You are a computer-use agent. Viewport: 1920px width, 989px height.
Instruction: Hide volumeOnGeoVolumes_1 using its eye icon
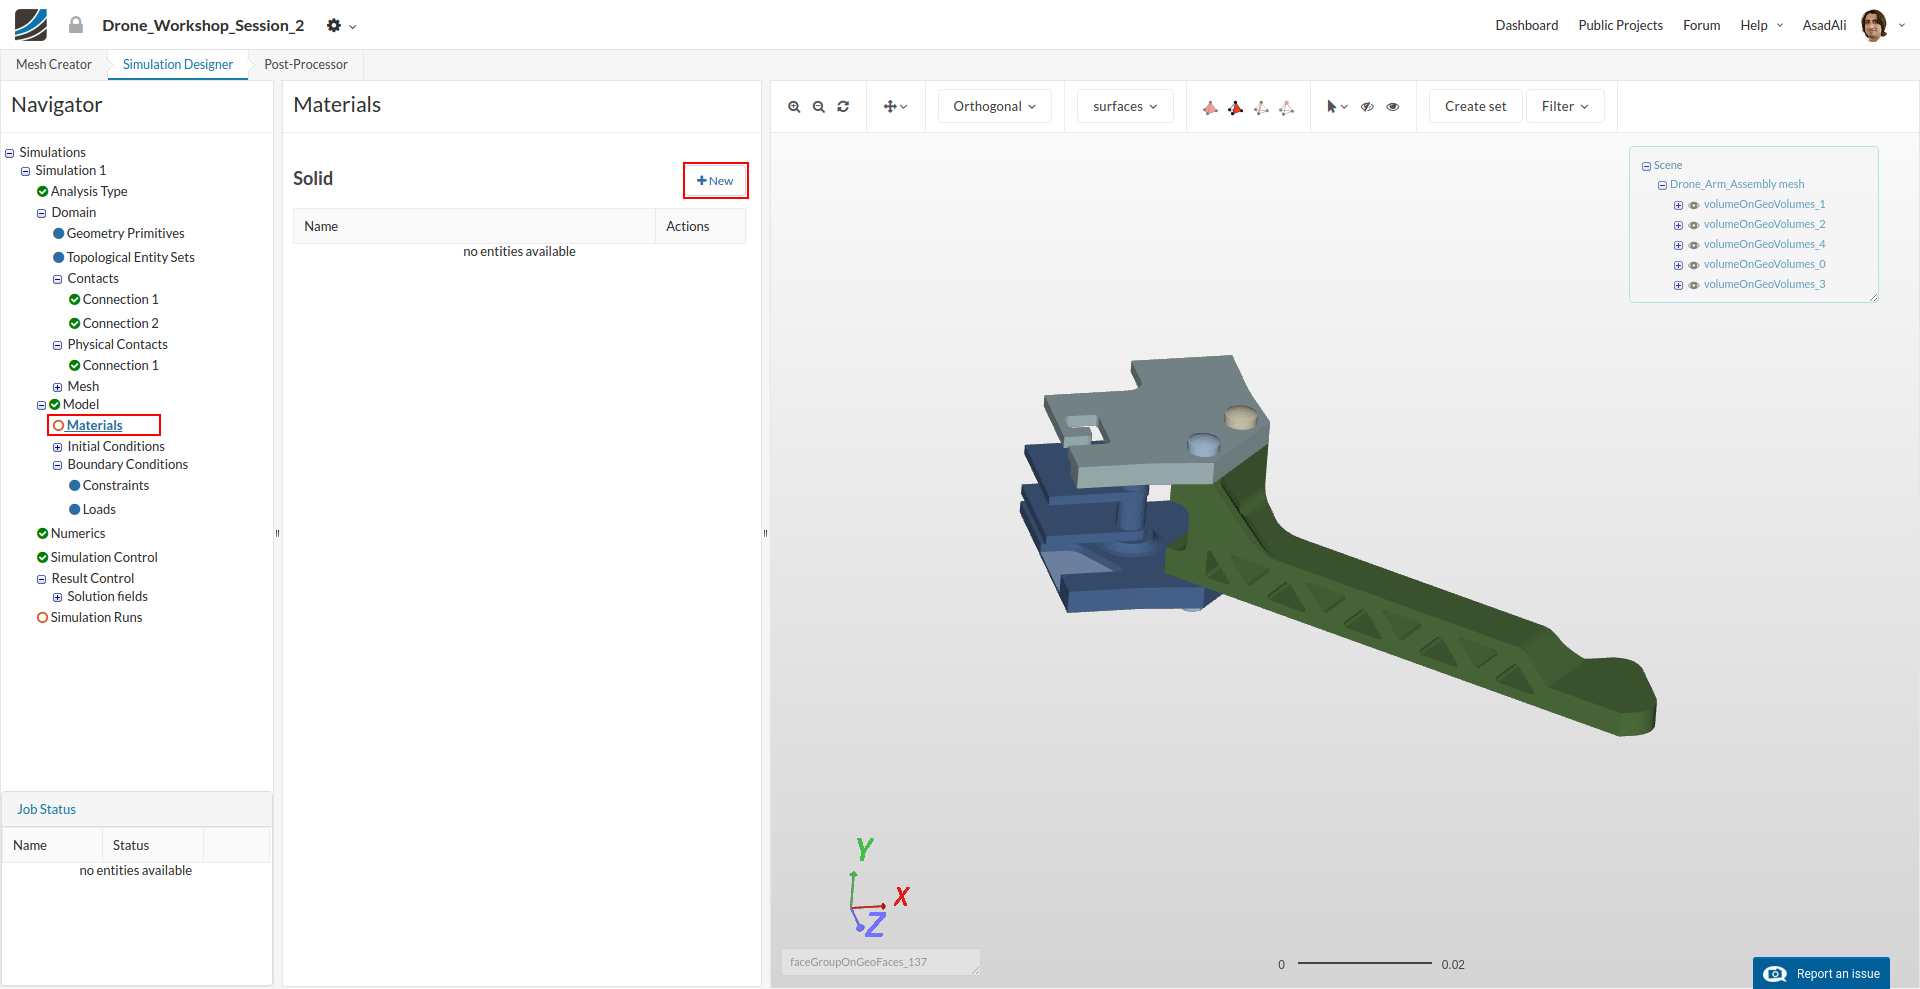[1694, 205]
